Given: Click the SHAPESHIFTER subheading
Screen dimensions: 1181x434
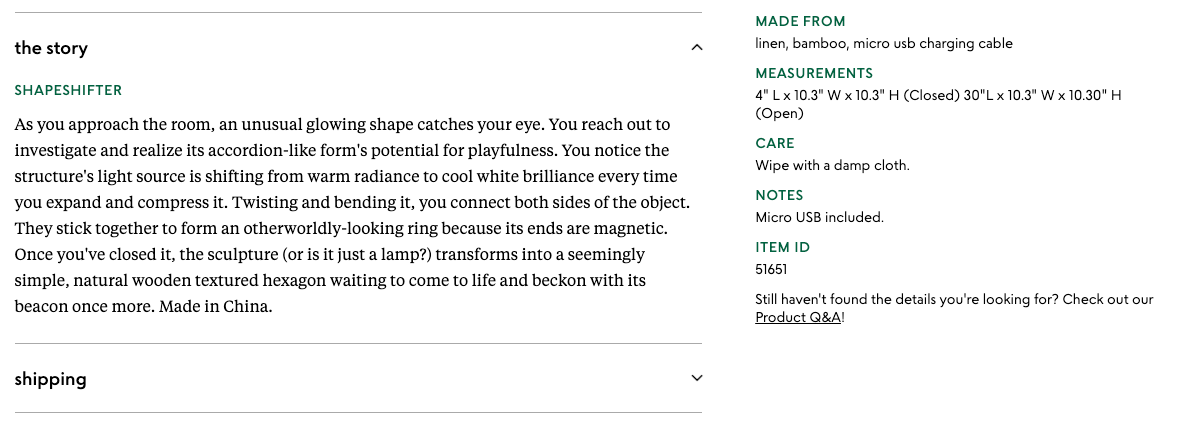Looking at the screenshot, I should click(x=68, y=90).
